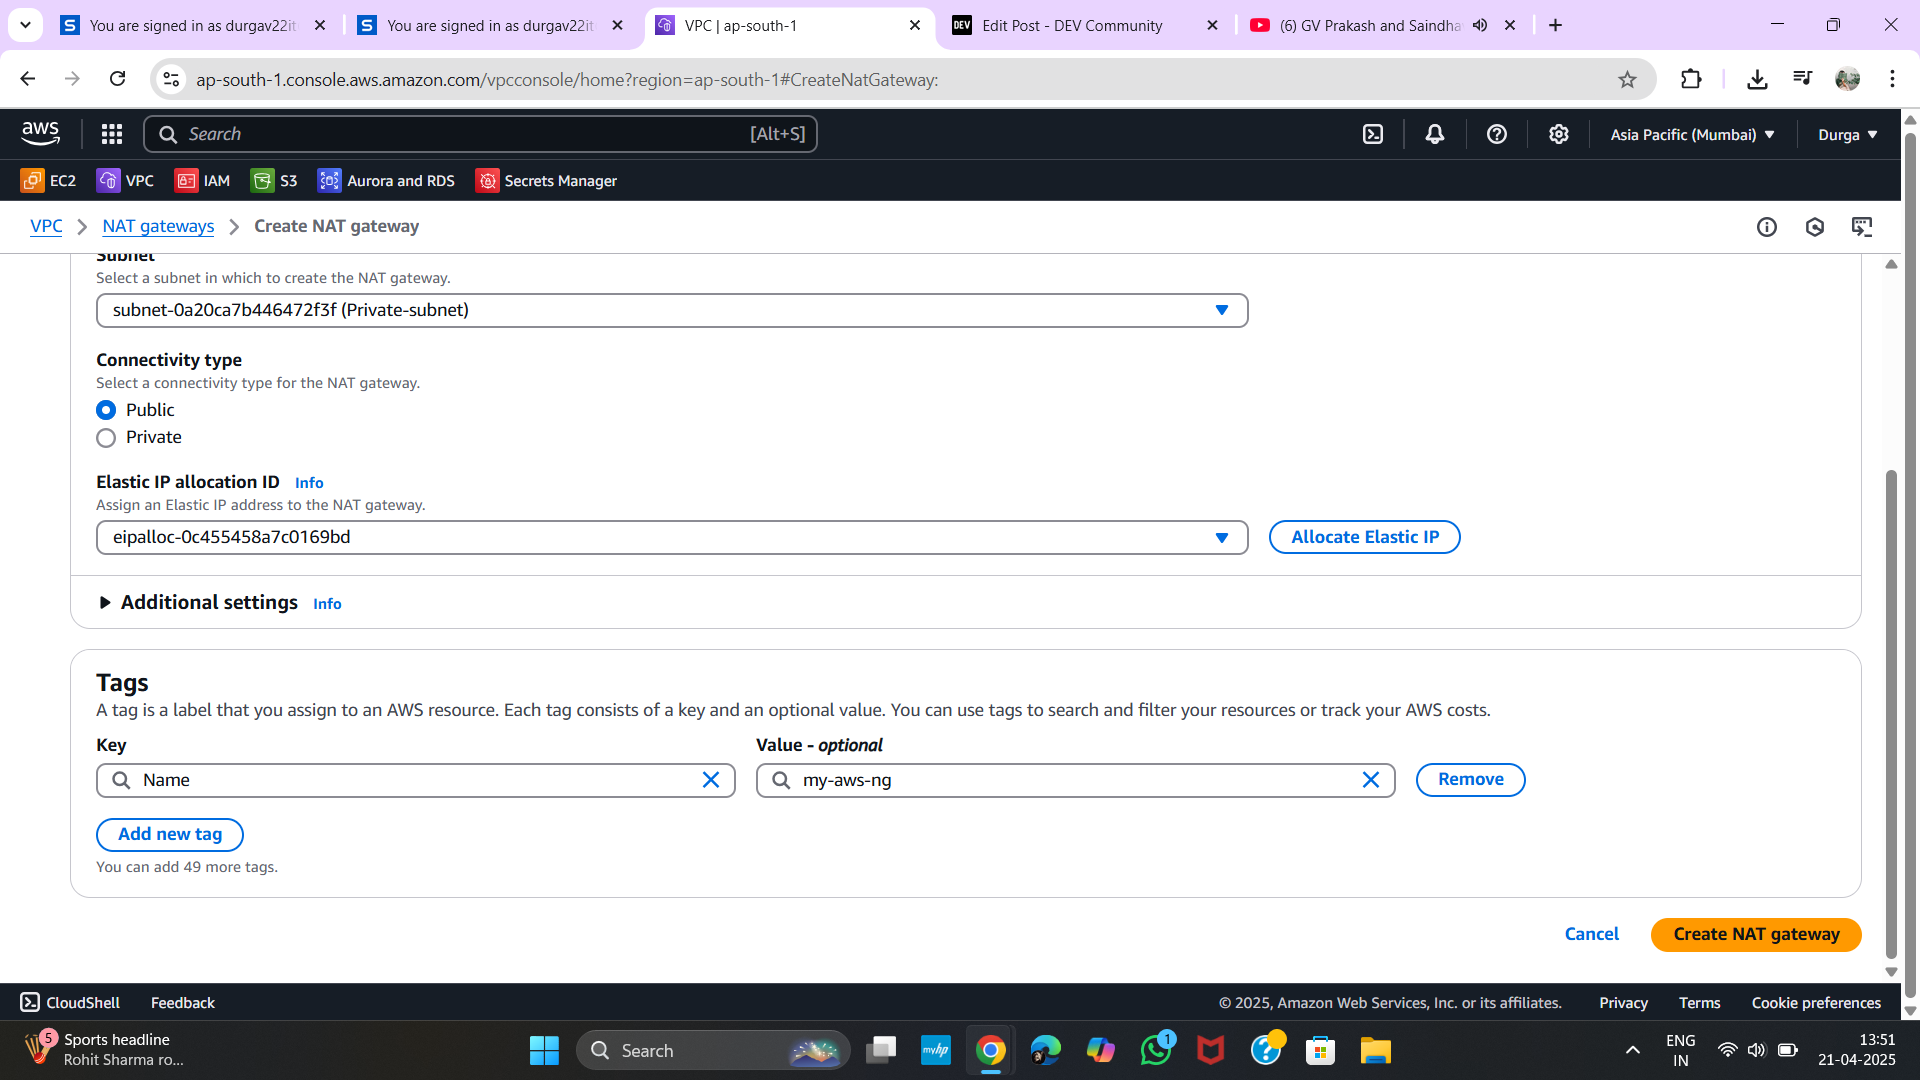This screenshot has width=1920, height=1080.
Task: Open EC2 shortcut in favorites bar
Action: [48, 181]
